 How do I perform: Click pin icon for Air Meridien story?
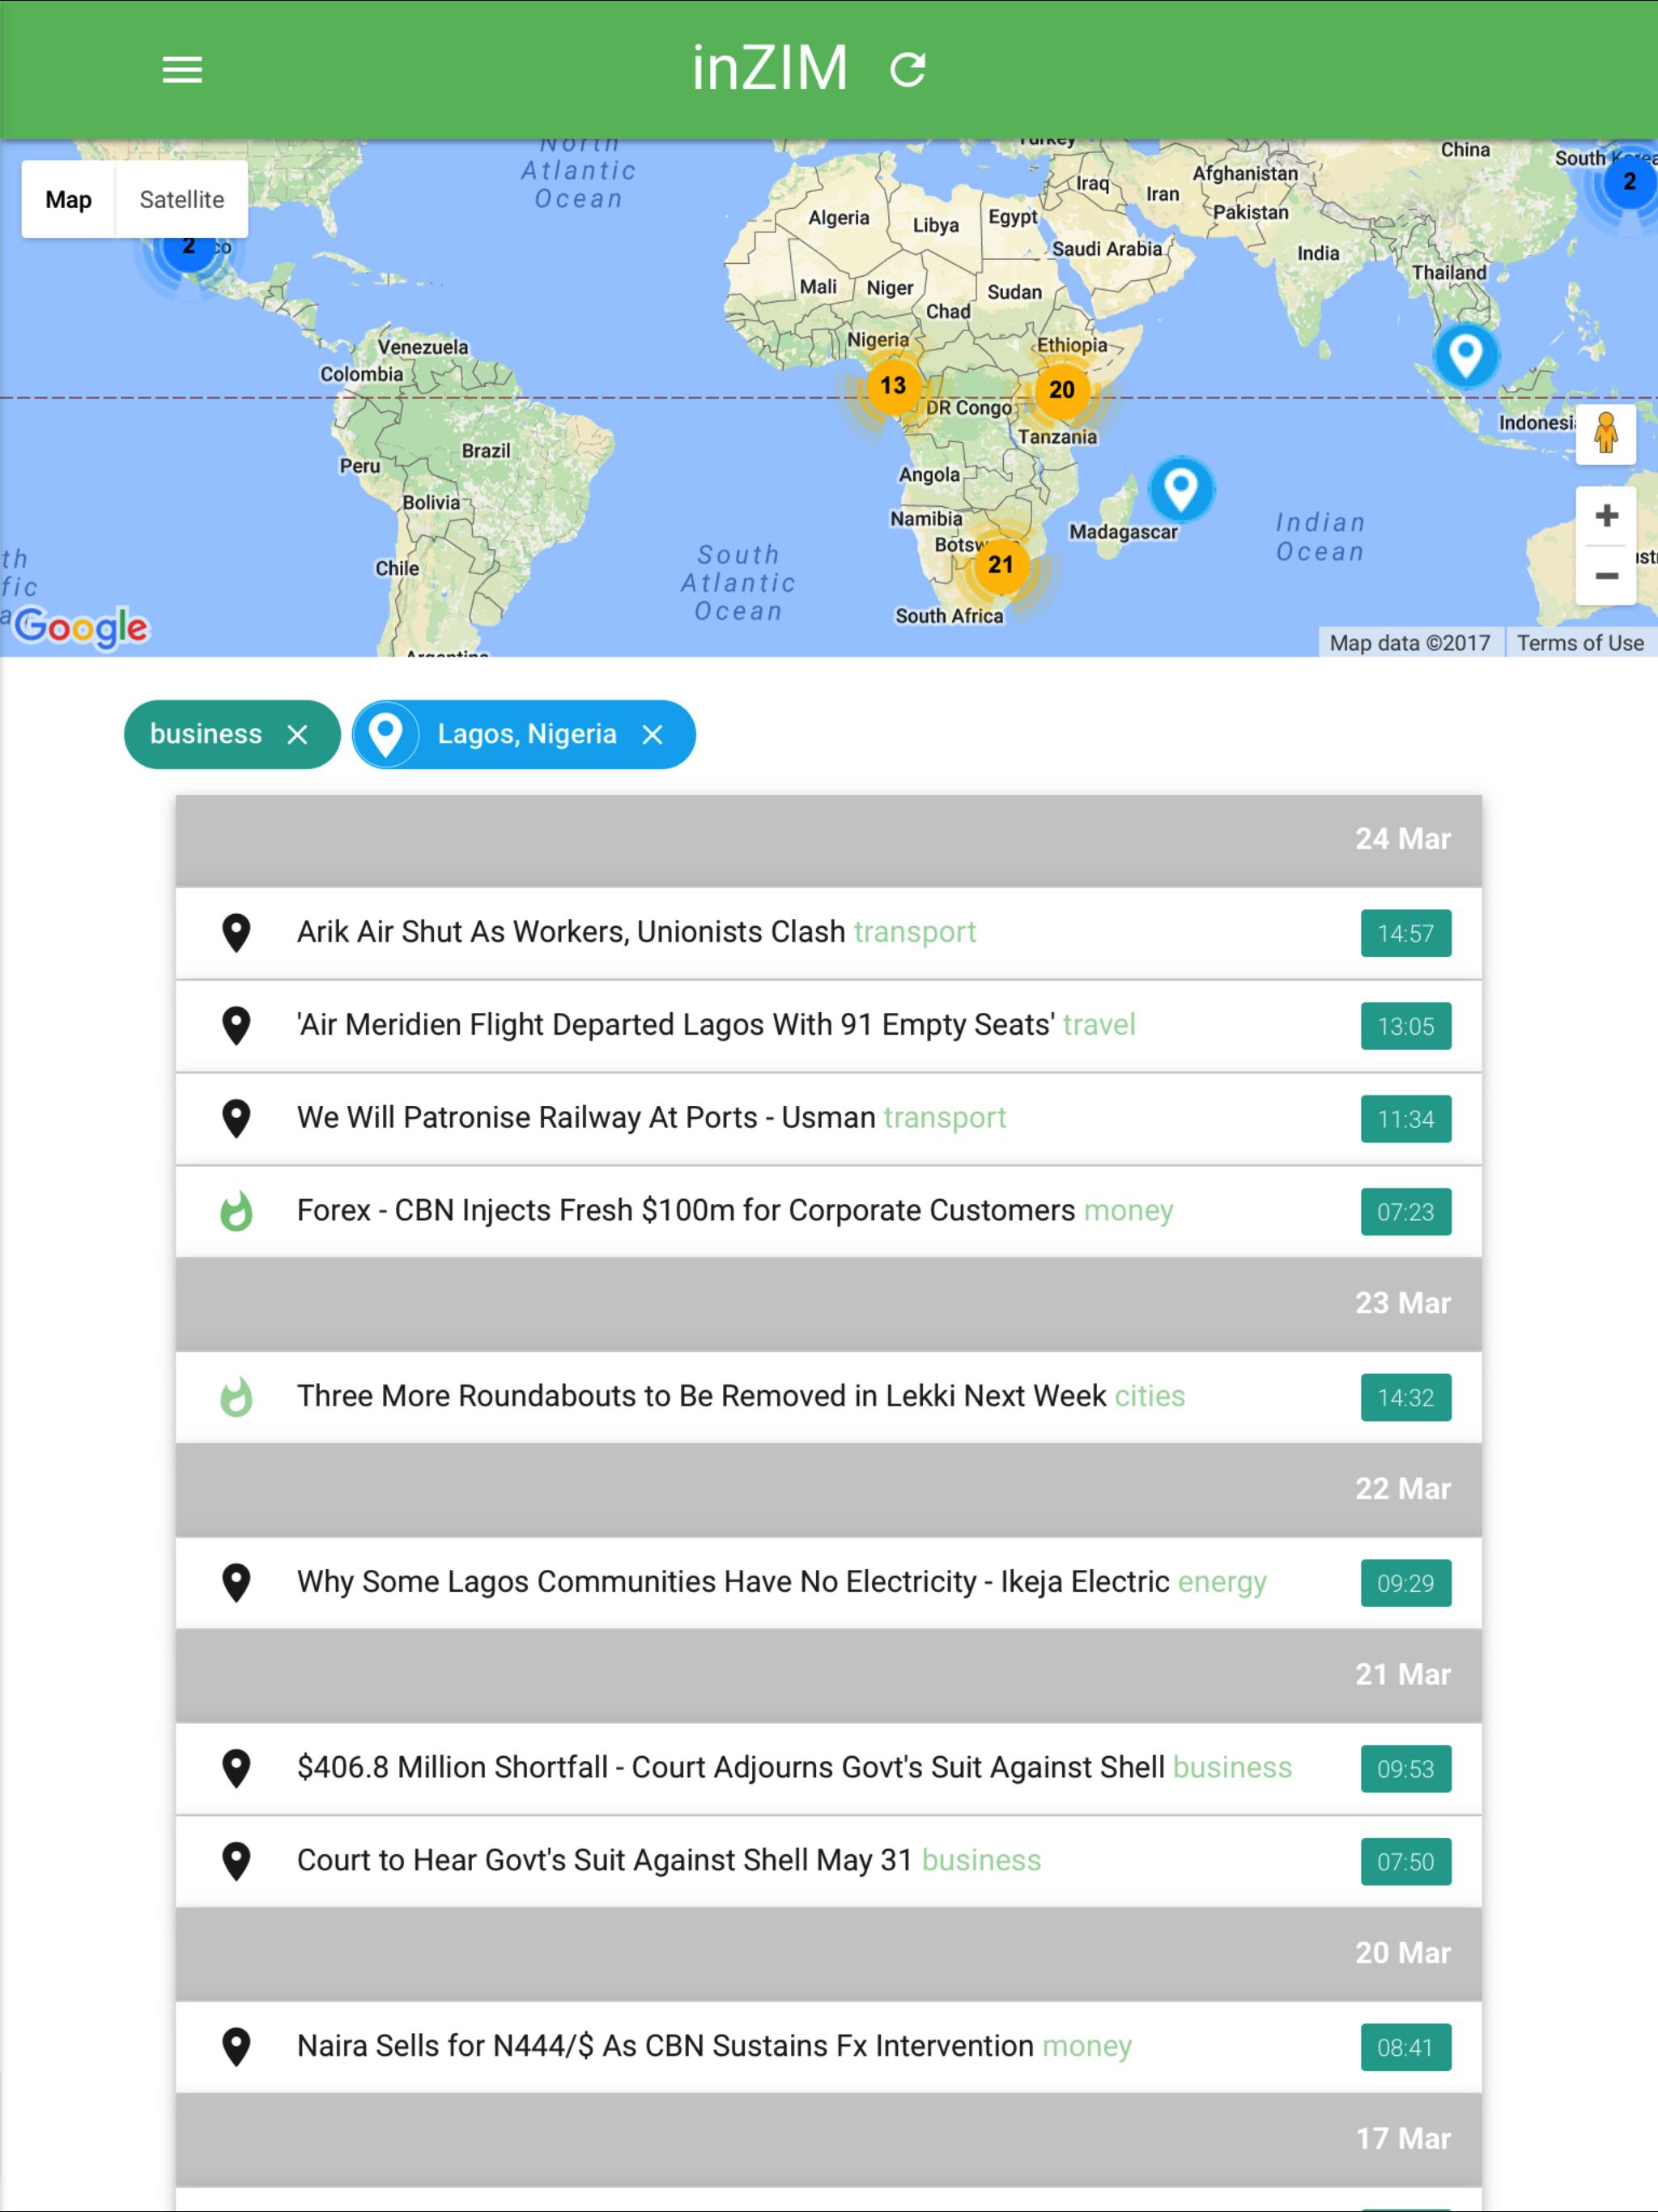[x=236, y=1026]
